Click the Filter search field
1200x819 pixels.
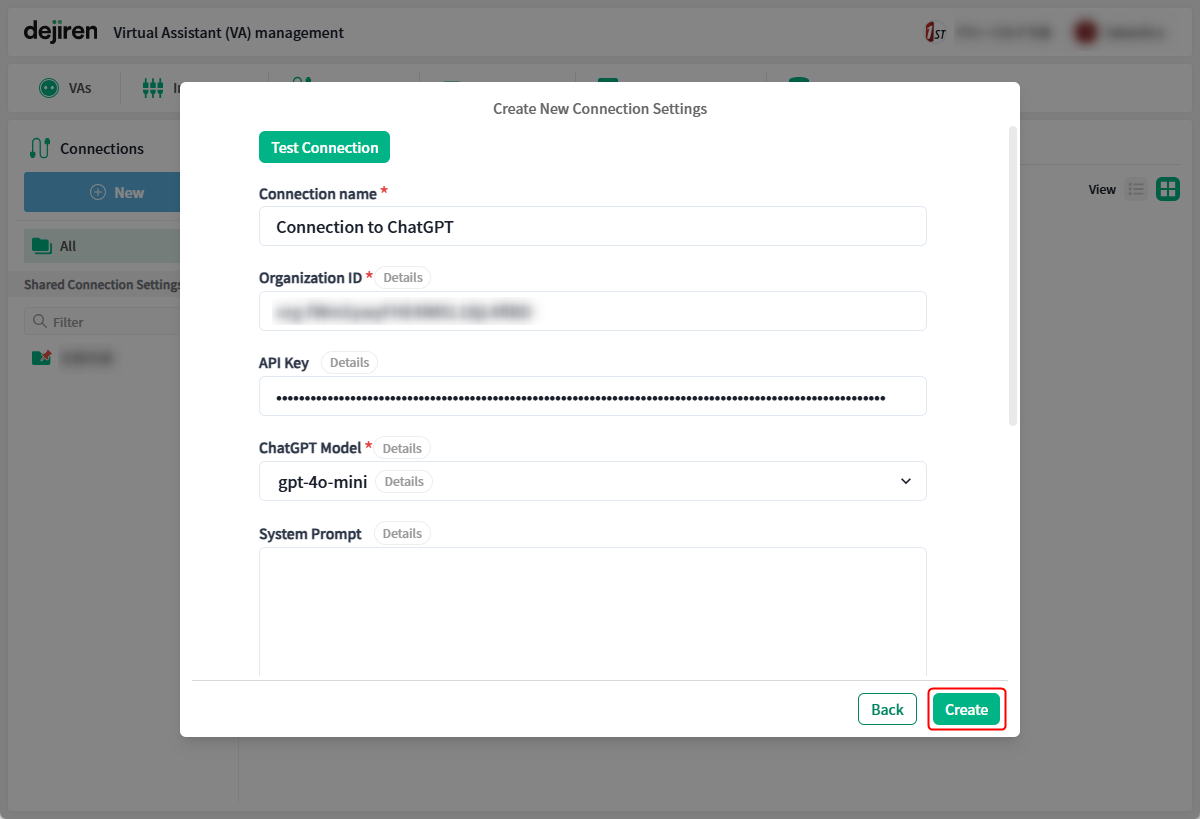102,321
